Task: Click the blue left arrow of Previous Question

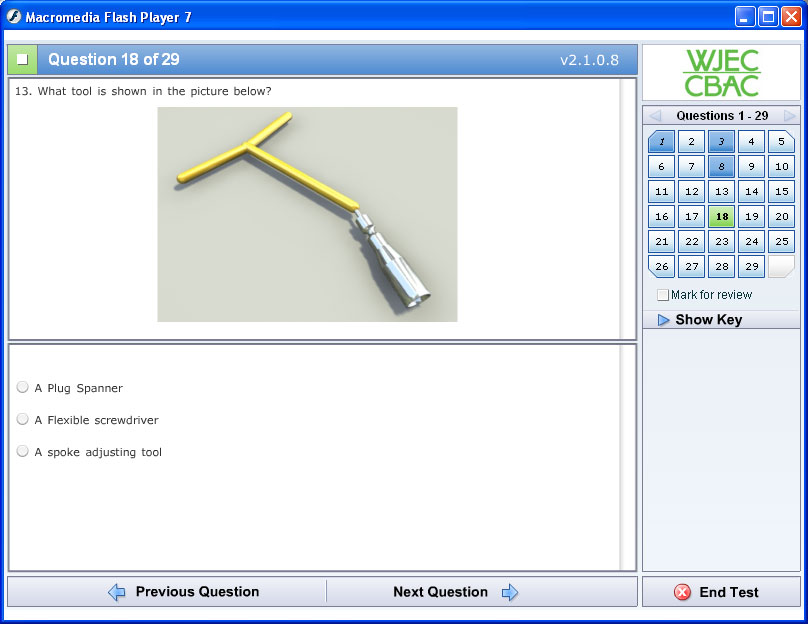Action: tap(116, 592)
